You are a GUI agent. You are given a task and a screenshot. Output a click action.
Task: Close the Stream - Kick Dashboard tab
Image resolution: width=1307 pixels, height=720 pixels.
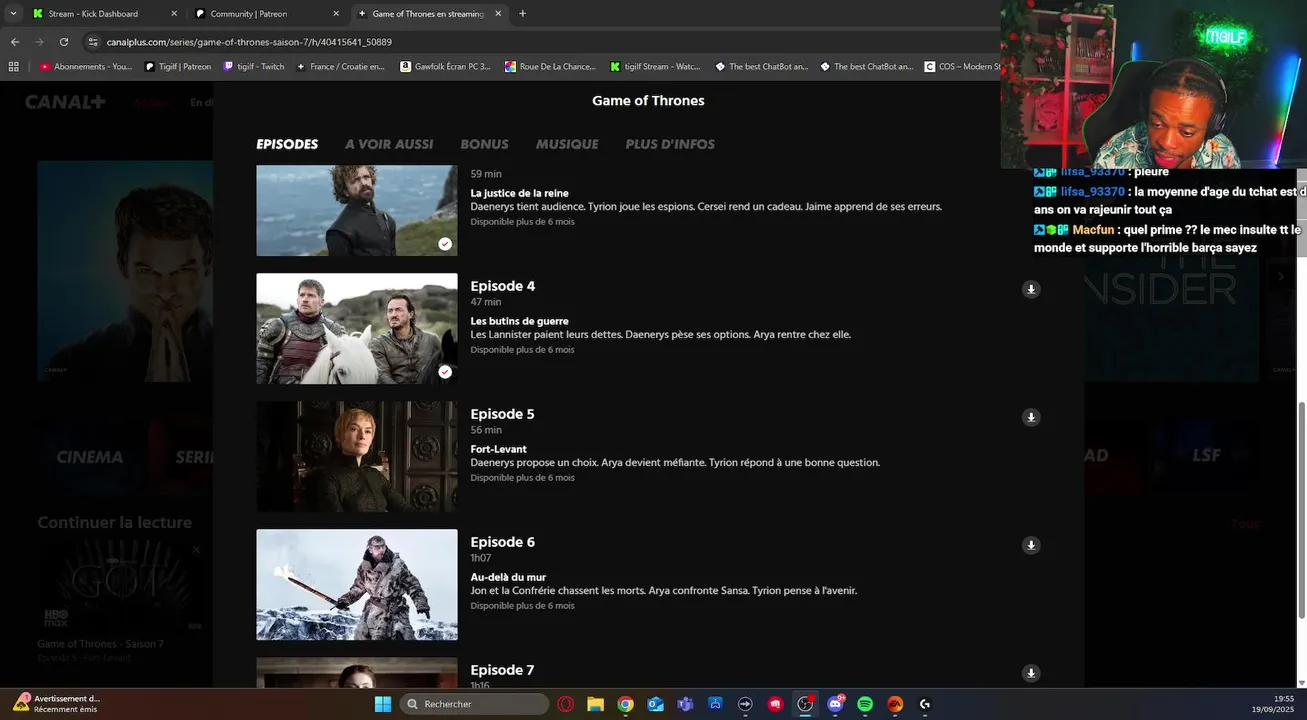pos(174,14)
